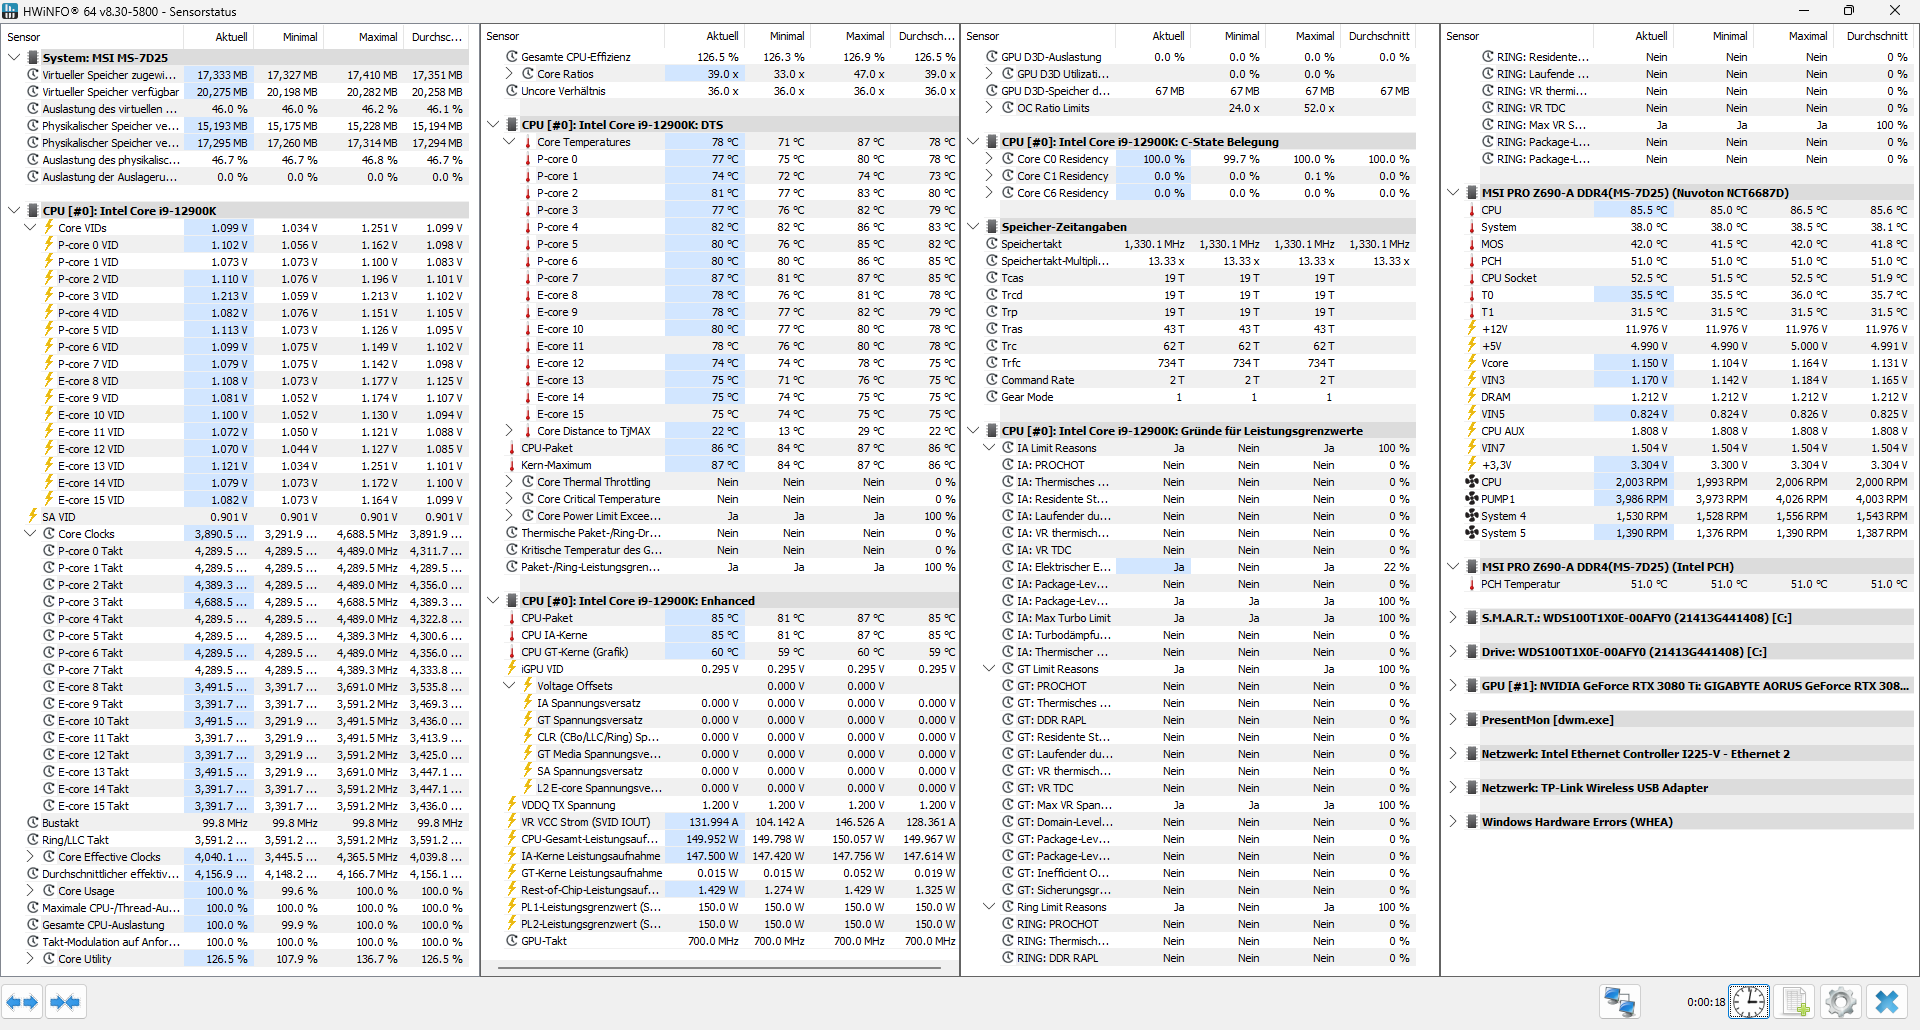1920x1030 pixels.
Task: Collapse the Core Temperatures subtree
Action: click(509, 142)
